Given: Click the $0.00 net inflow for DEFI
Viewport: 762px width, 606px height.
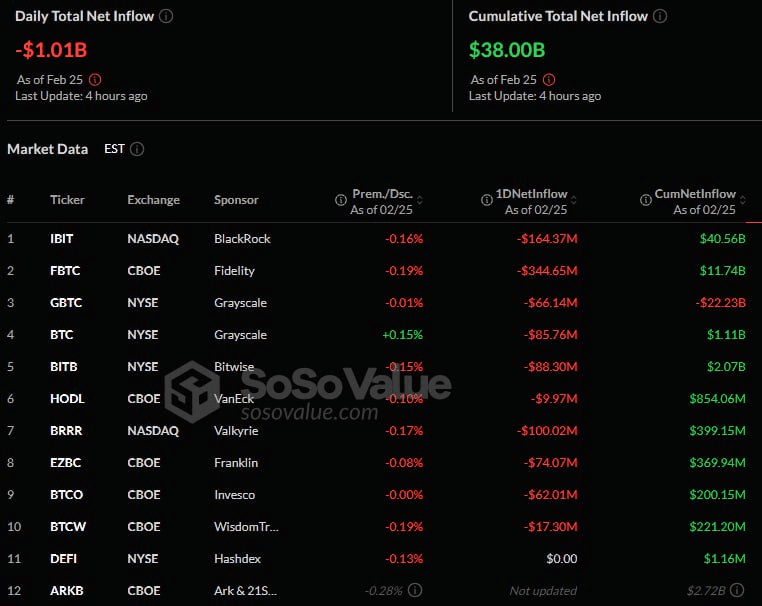Looking at the screenshot, I should (x=562, y=559).
